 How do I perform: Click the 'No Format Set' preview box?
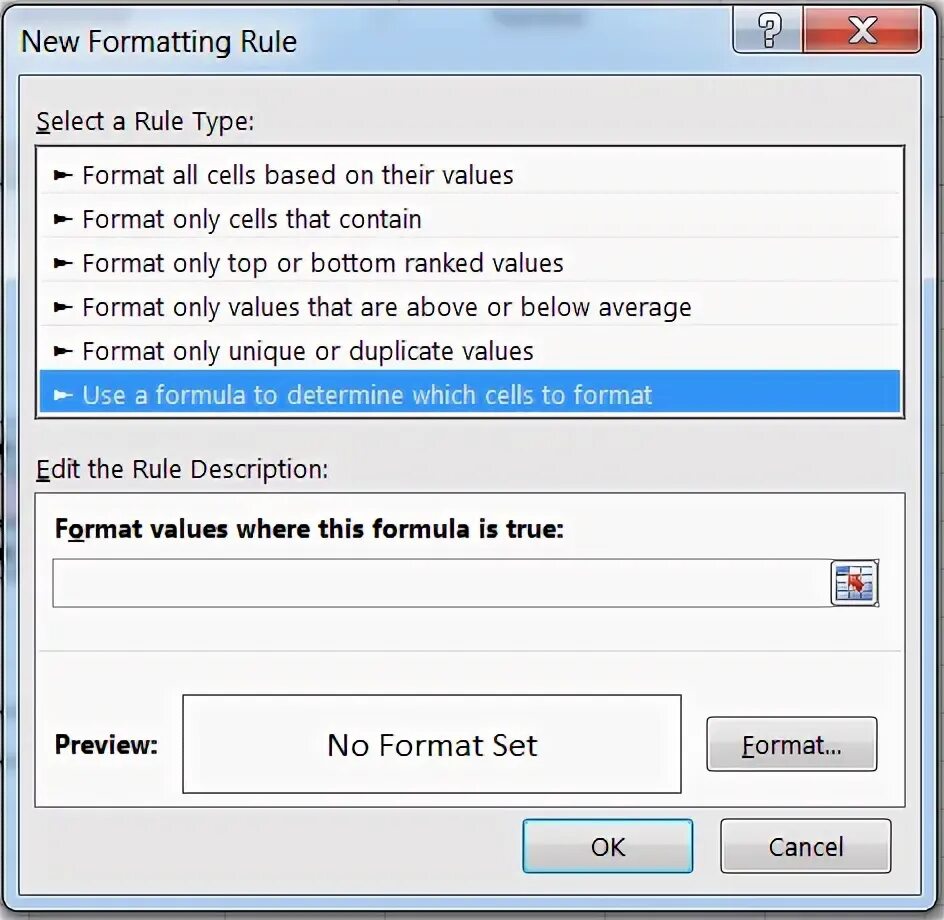432,744
